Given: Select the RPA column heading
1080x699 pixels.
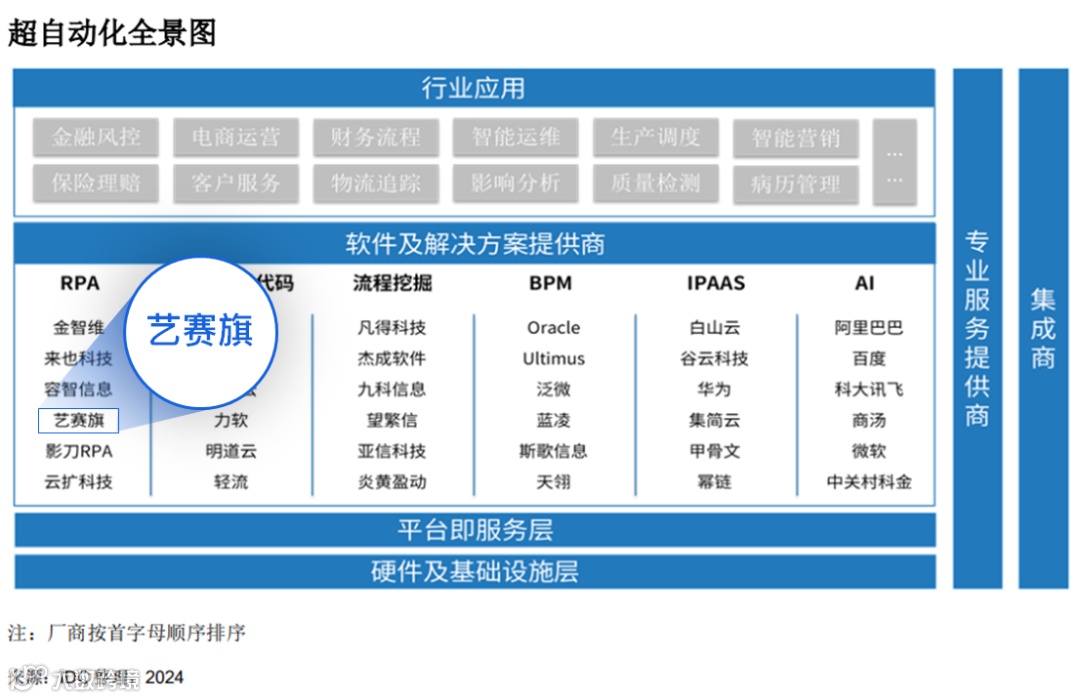Looking at the screenshot, I should [x=80, y=283].
